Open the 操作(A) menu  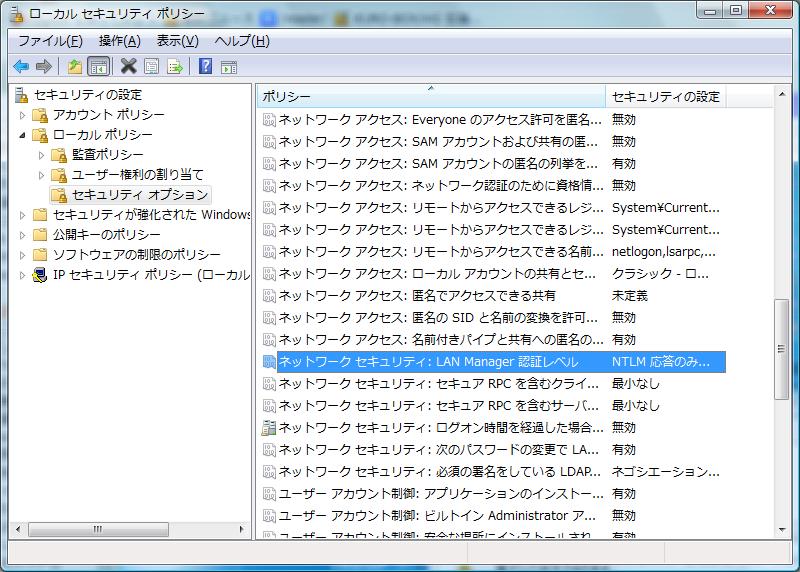click(x=119, y=41)
